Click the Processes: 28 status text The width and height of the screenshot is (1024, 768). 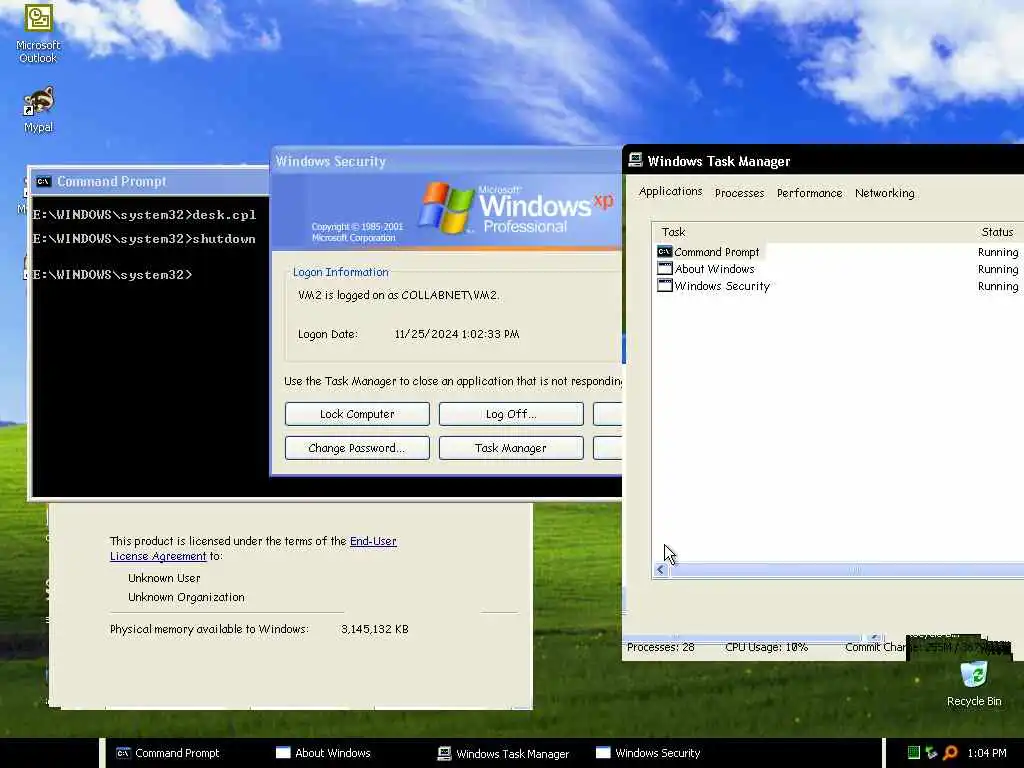click(660, 647)
